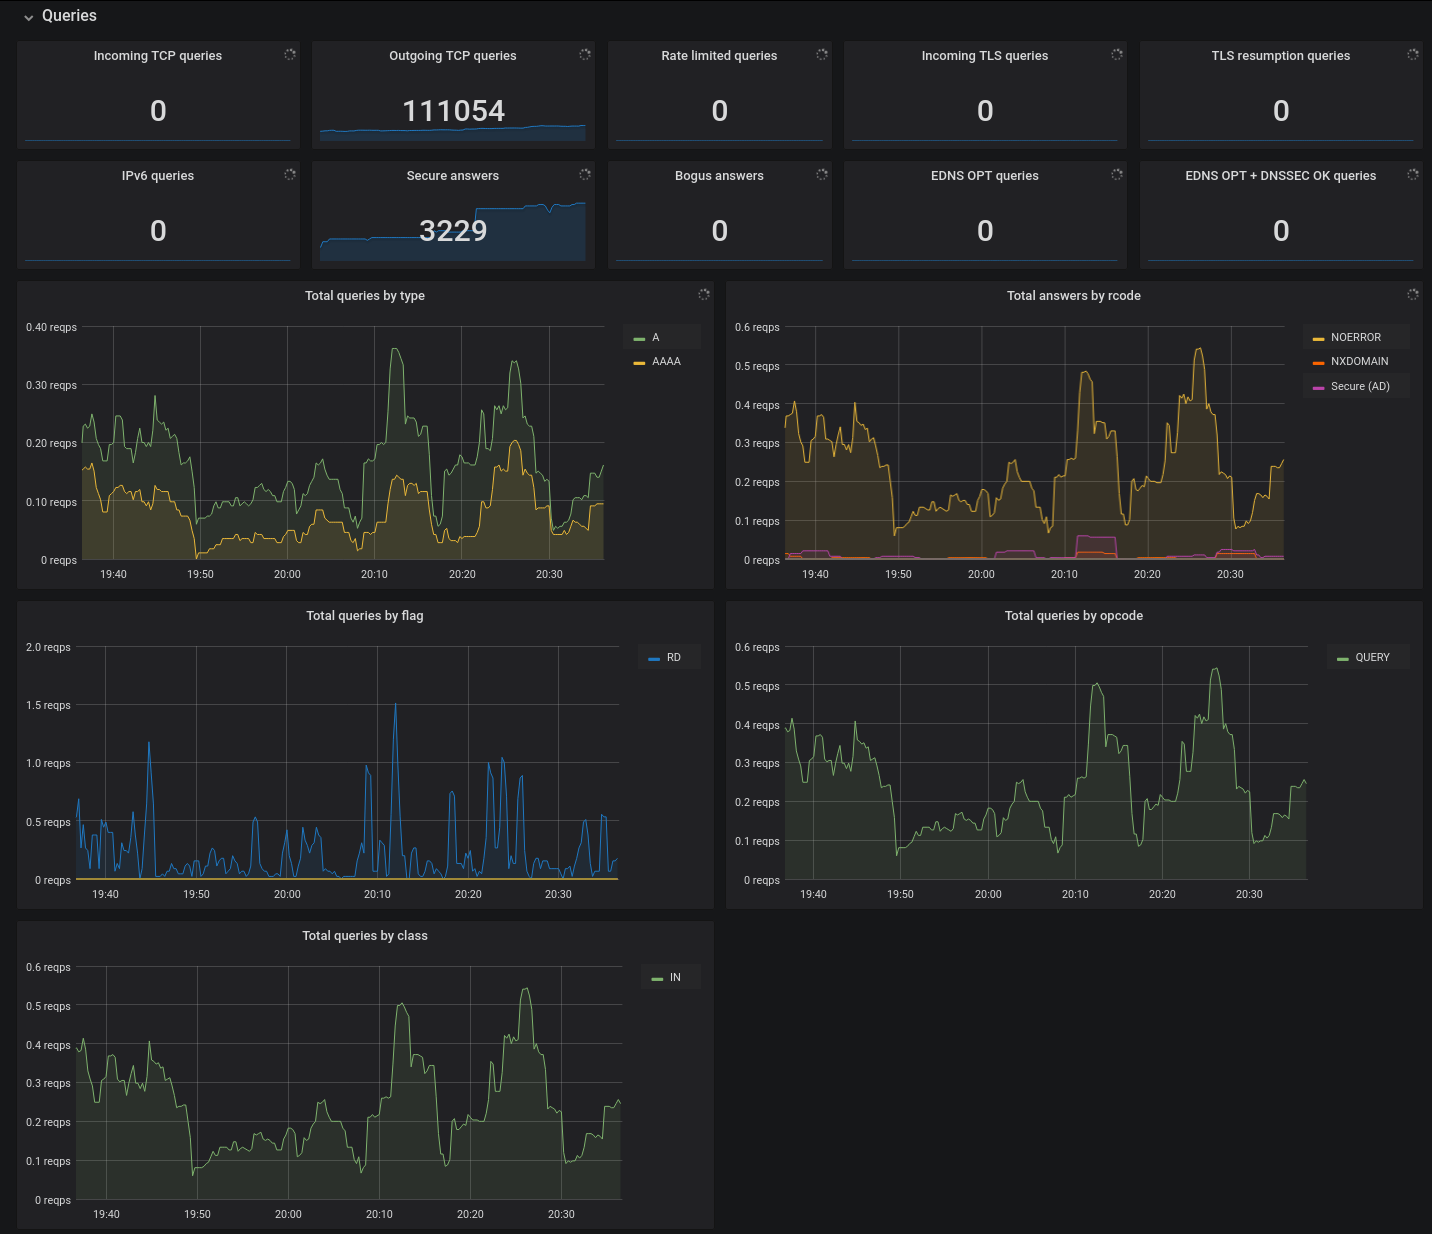Open the Outgoing TCP queries panel title menu
The width and height of the screenshot is (1432, 1234).
[x=453, y=56]
